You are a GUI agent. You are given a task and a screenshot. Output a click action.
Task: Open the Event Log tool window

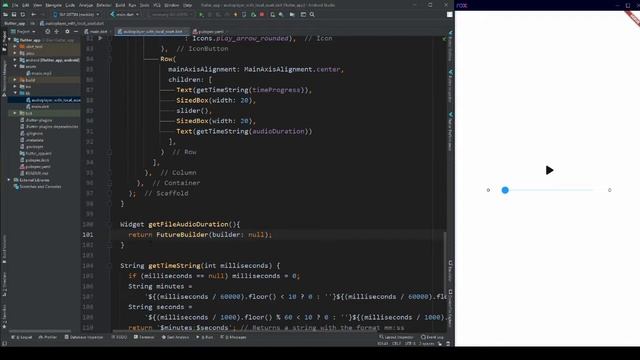coord(432,338)
